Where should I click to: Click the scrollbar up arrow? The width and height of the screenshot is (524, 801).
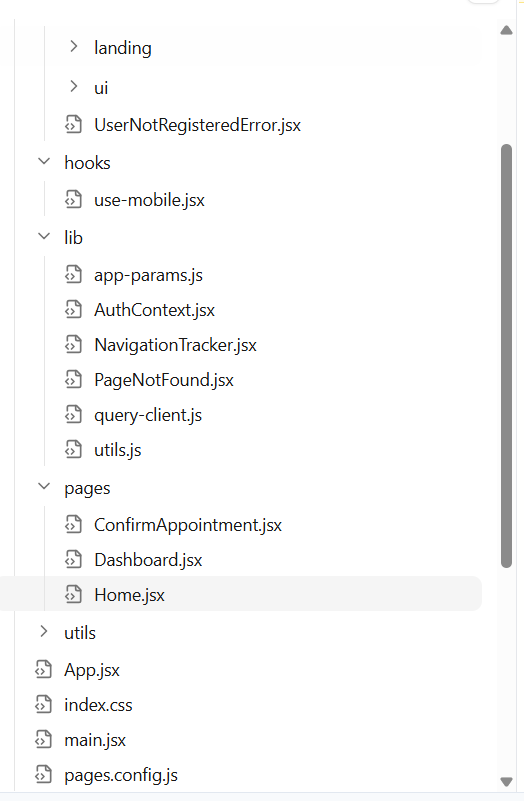click(x=507, y=30)
